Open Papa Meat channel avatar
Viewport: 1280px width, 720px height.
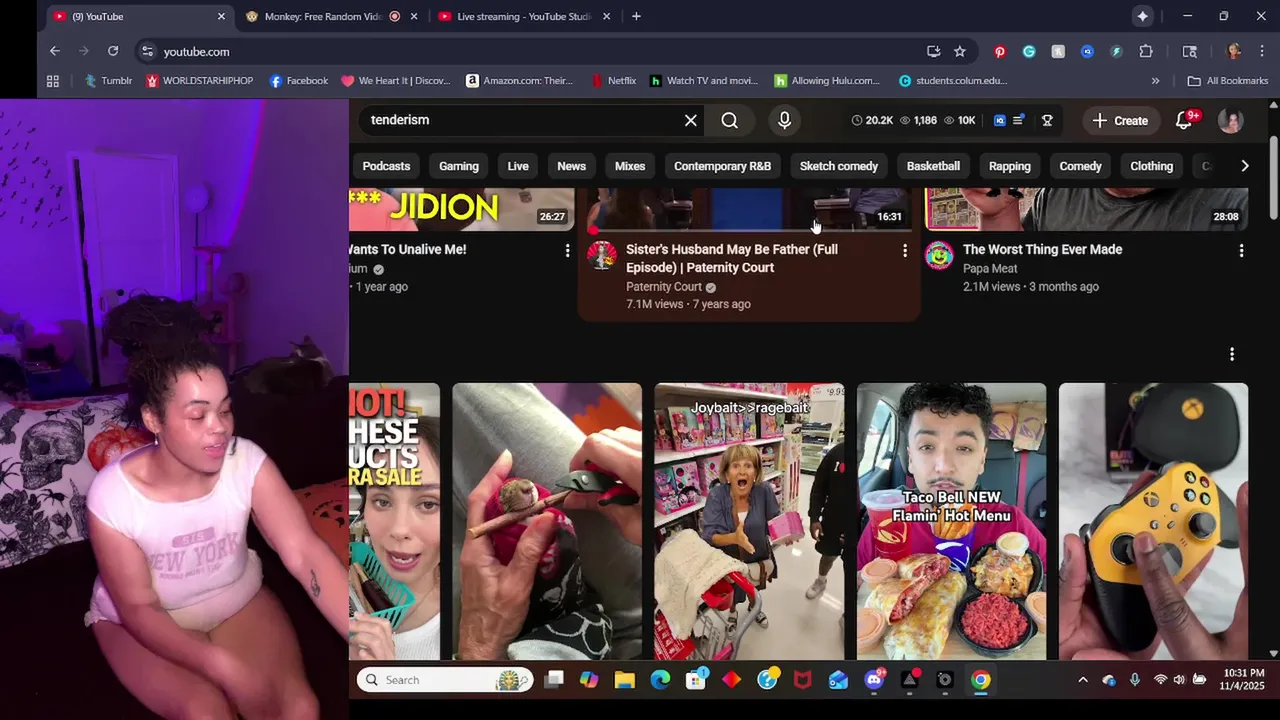[x=938, y=256]
